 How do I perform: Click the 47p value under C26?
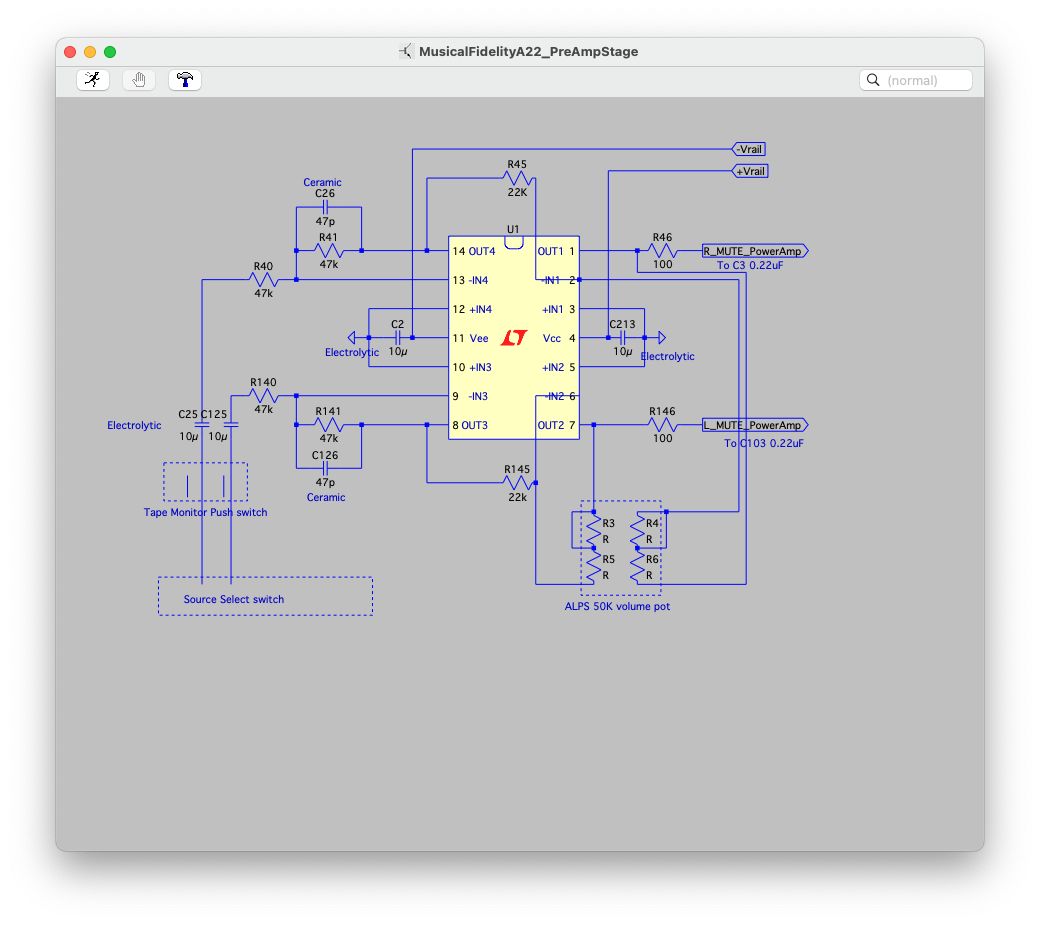(x=324, y=221)
